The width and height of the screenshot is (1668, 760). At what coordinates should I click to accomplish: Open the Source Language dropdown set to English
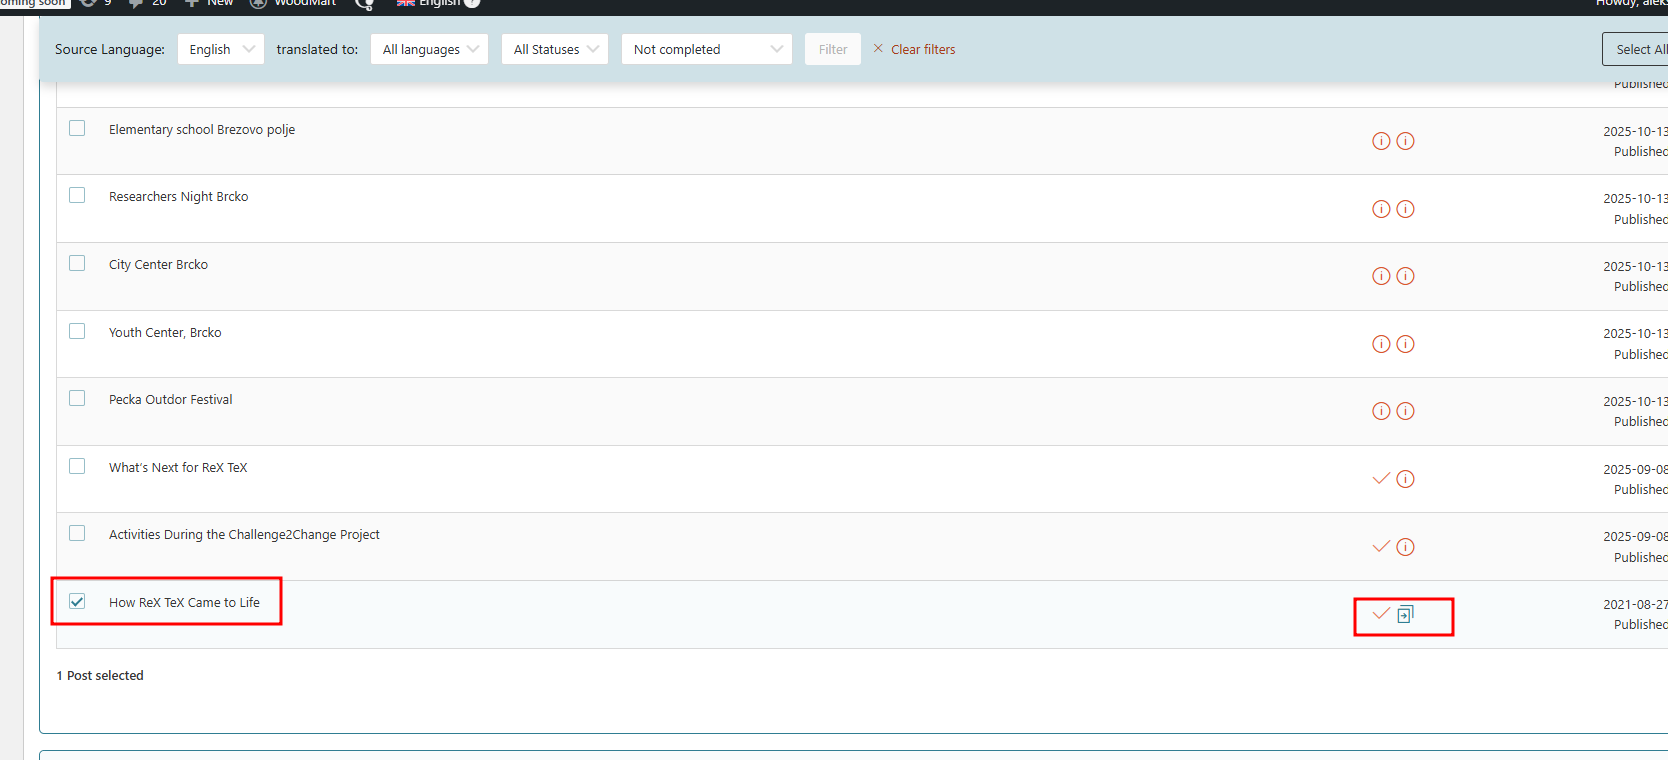point(221,49)
